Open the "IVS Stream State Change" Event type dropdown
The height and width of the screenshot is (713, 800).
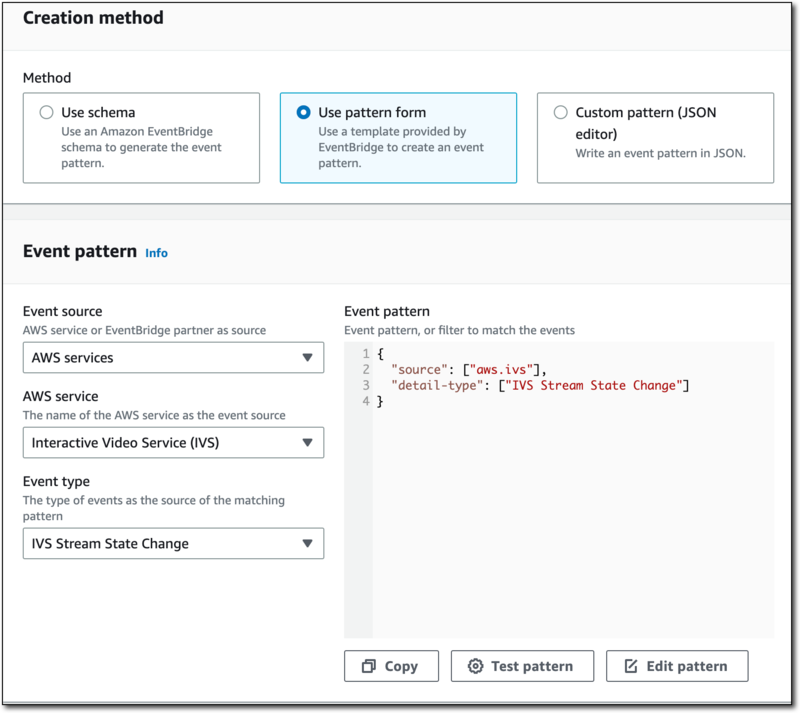[173, 543]
